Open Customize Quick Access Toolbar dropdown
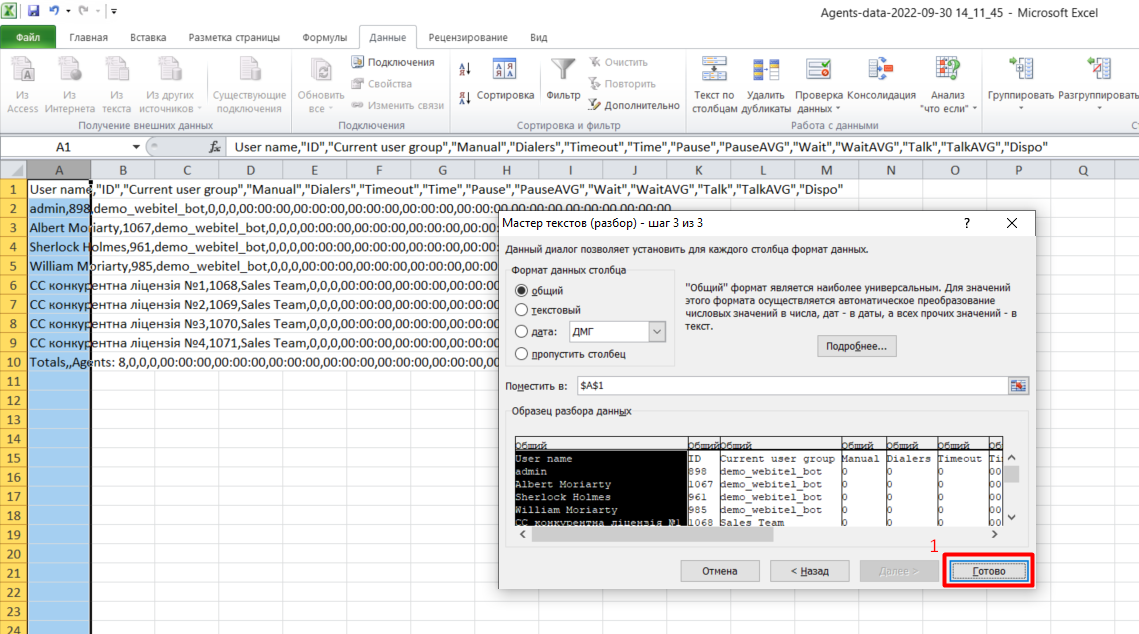Viewport: 1139px width, 634px height. click(114, 12)
